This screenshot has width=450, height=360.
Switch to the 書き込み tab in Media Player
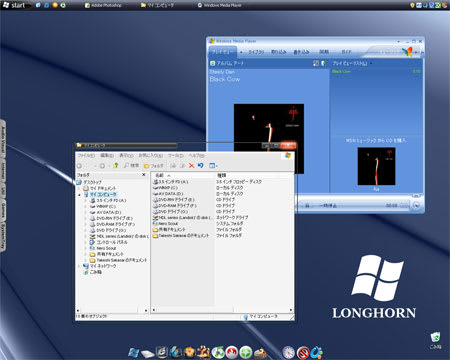pos(302,52)
